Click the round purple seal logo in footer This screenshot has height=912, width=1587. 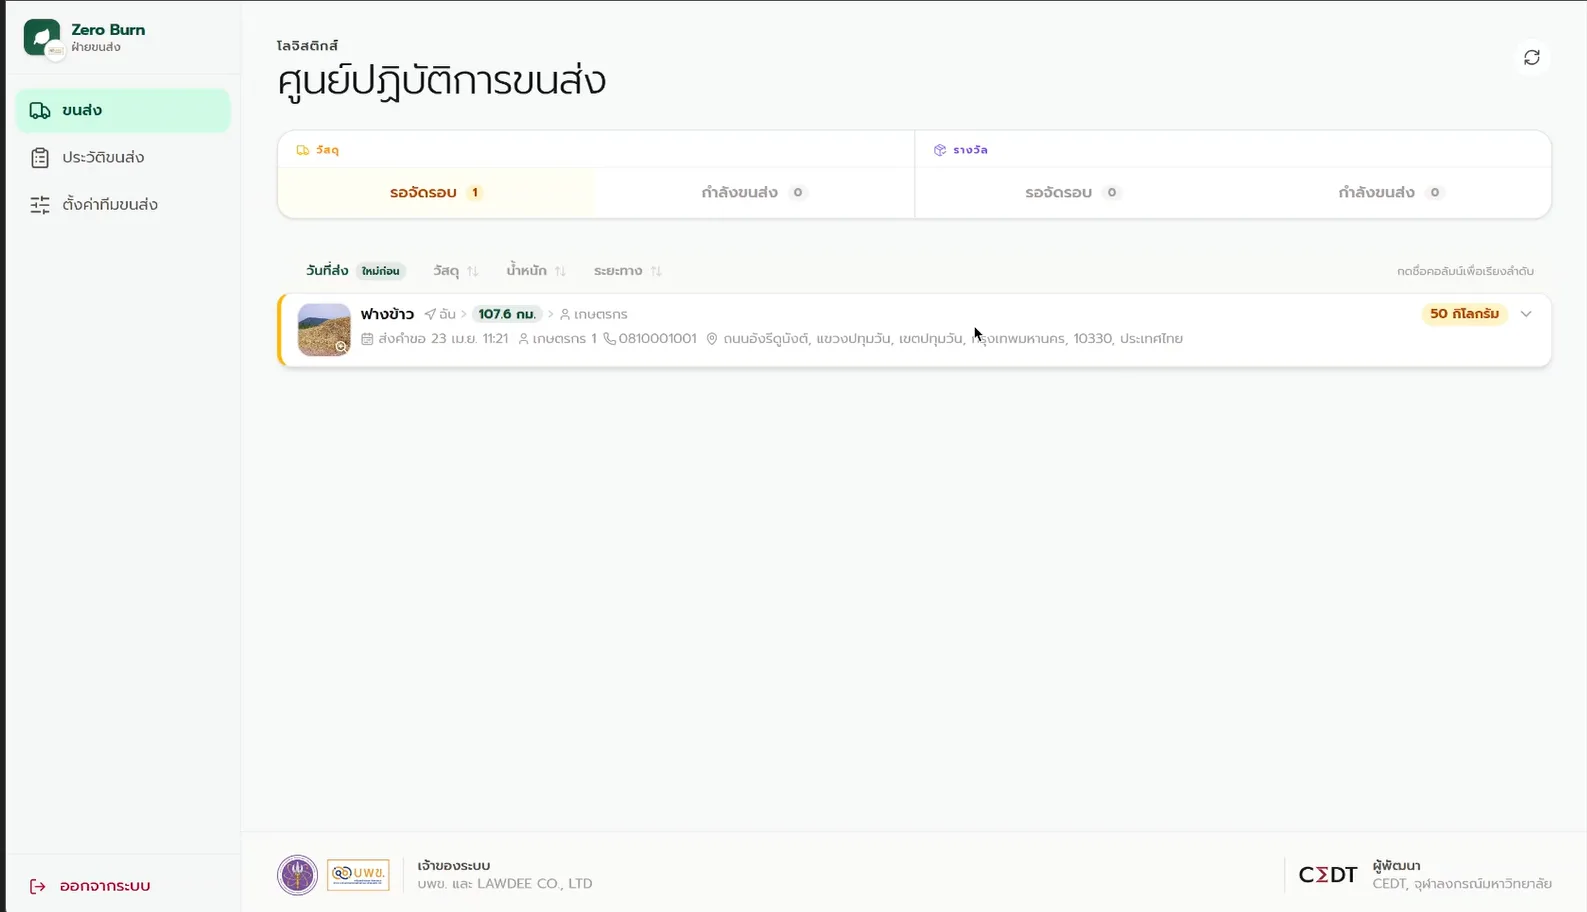[297, 875]
